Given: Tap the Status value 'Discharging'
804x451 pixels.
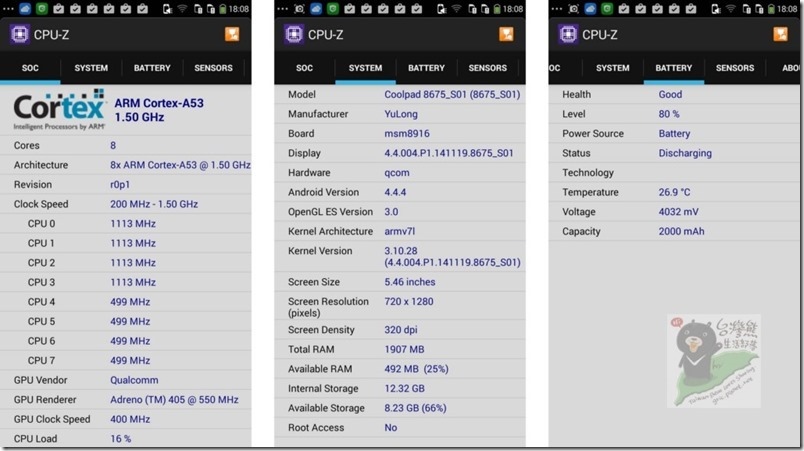Looking at the screenshot, I should coord(685,153).
